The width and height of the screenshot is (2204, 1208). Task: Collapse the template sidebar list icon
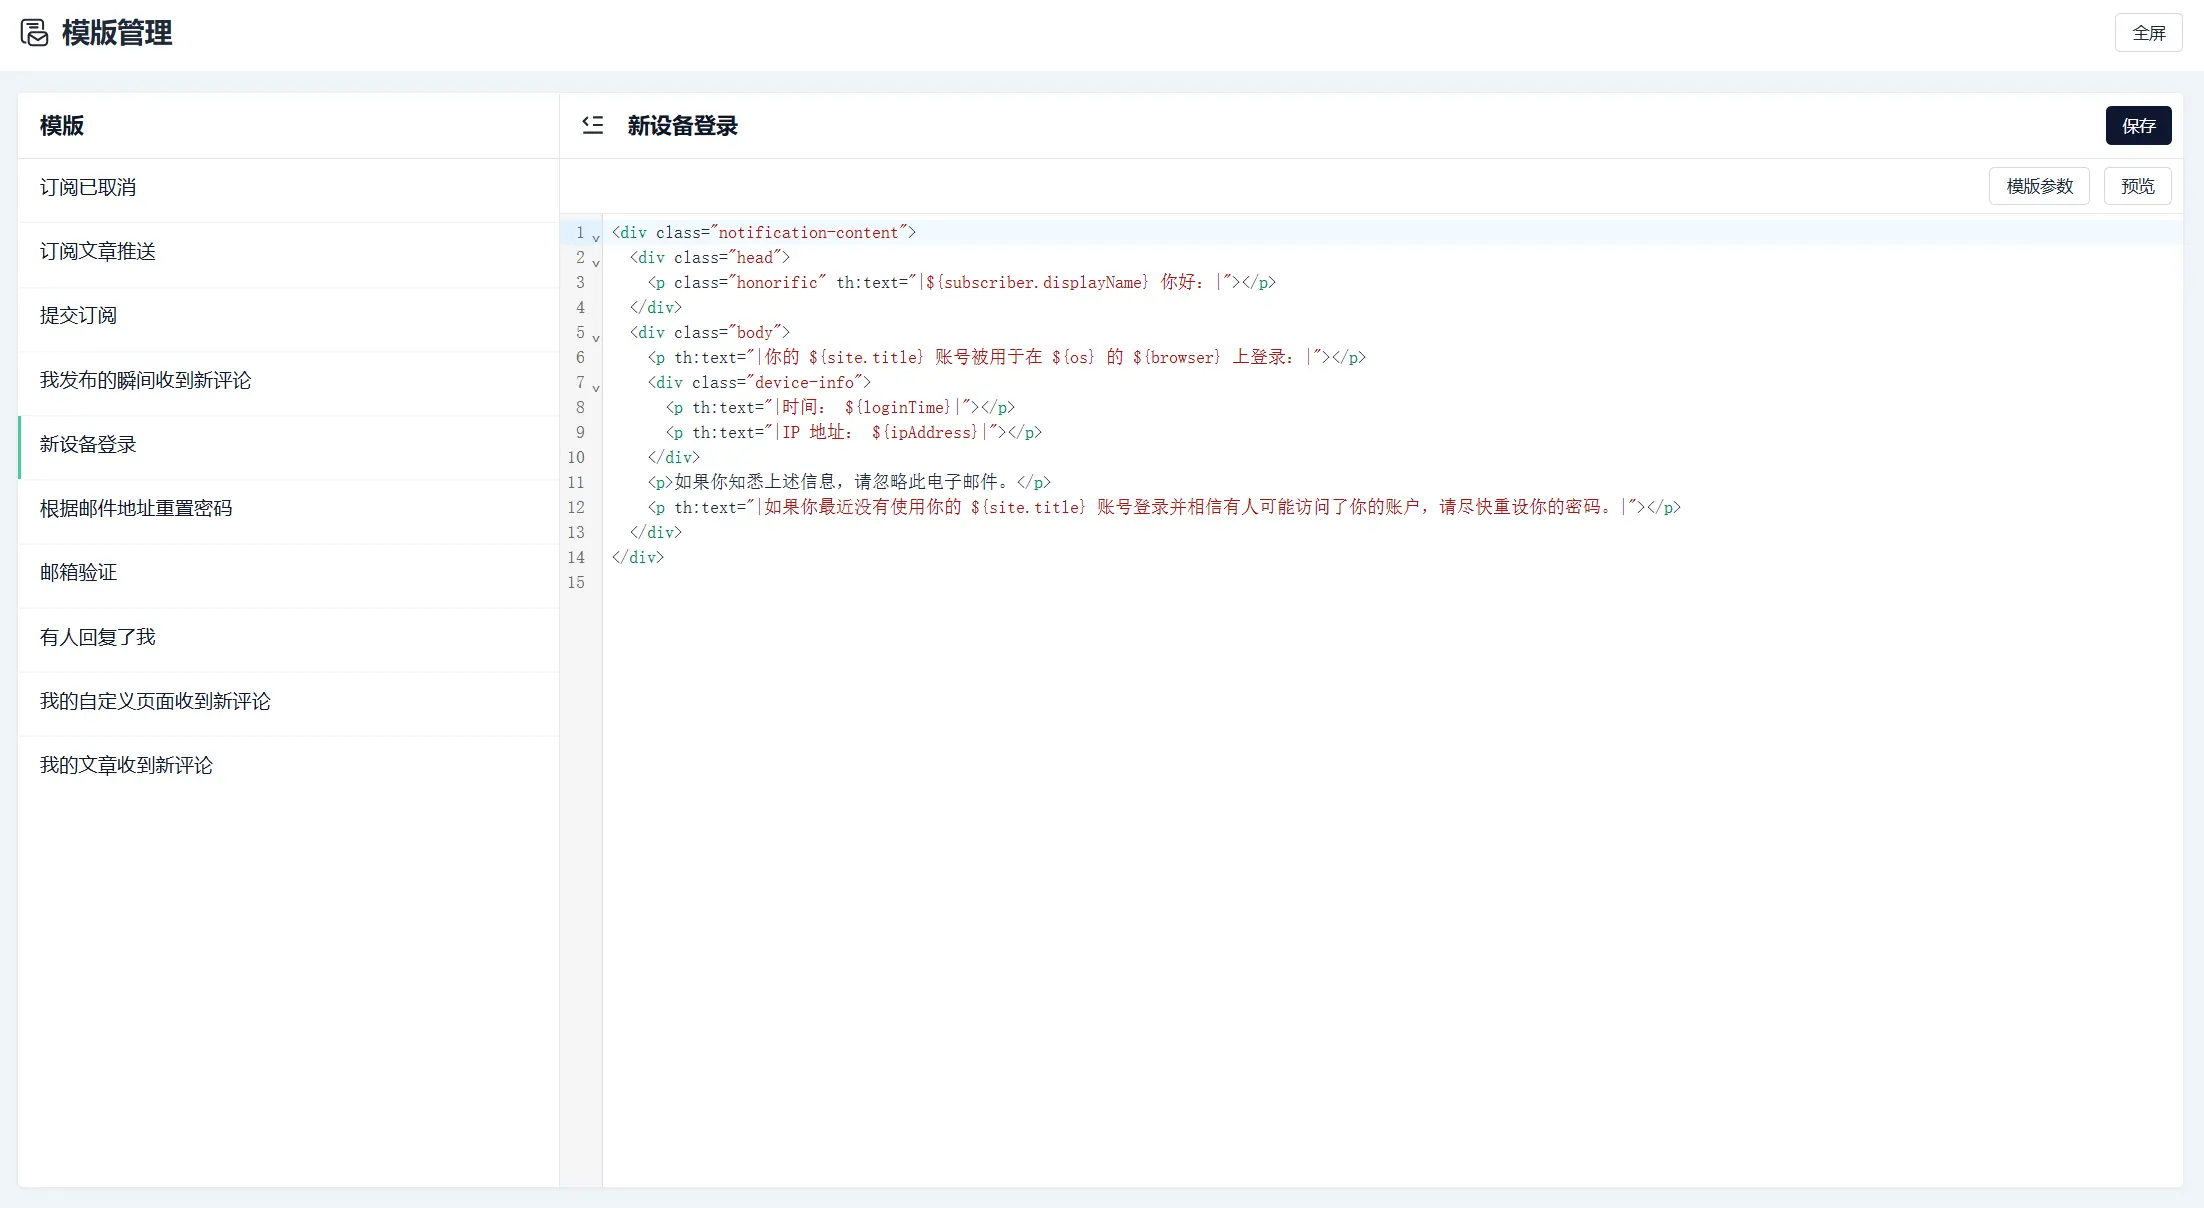593,125
